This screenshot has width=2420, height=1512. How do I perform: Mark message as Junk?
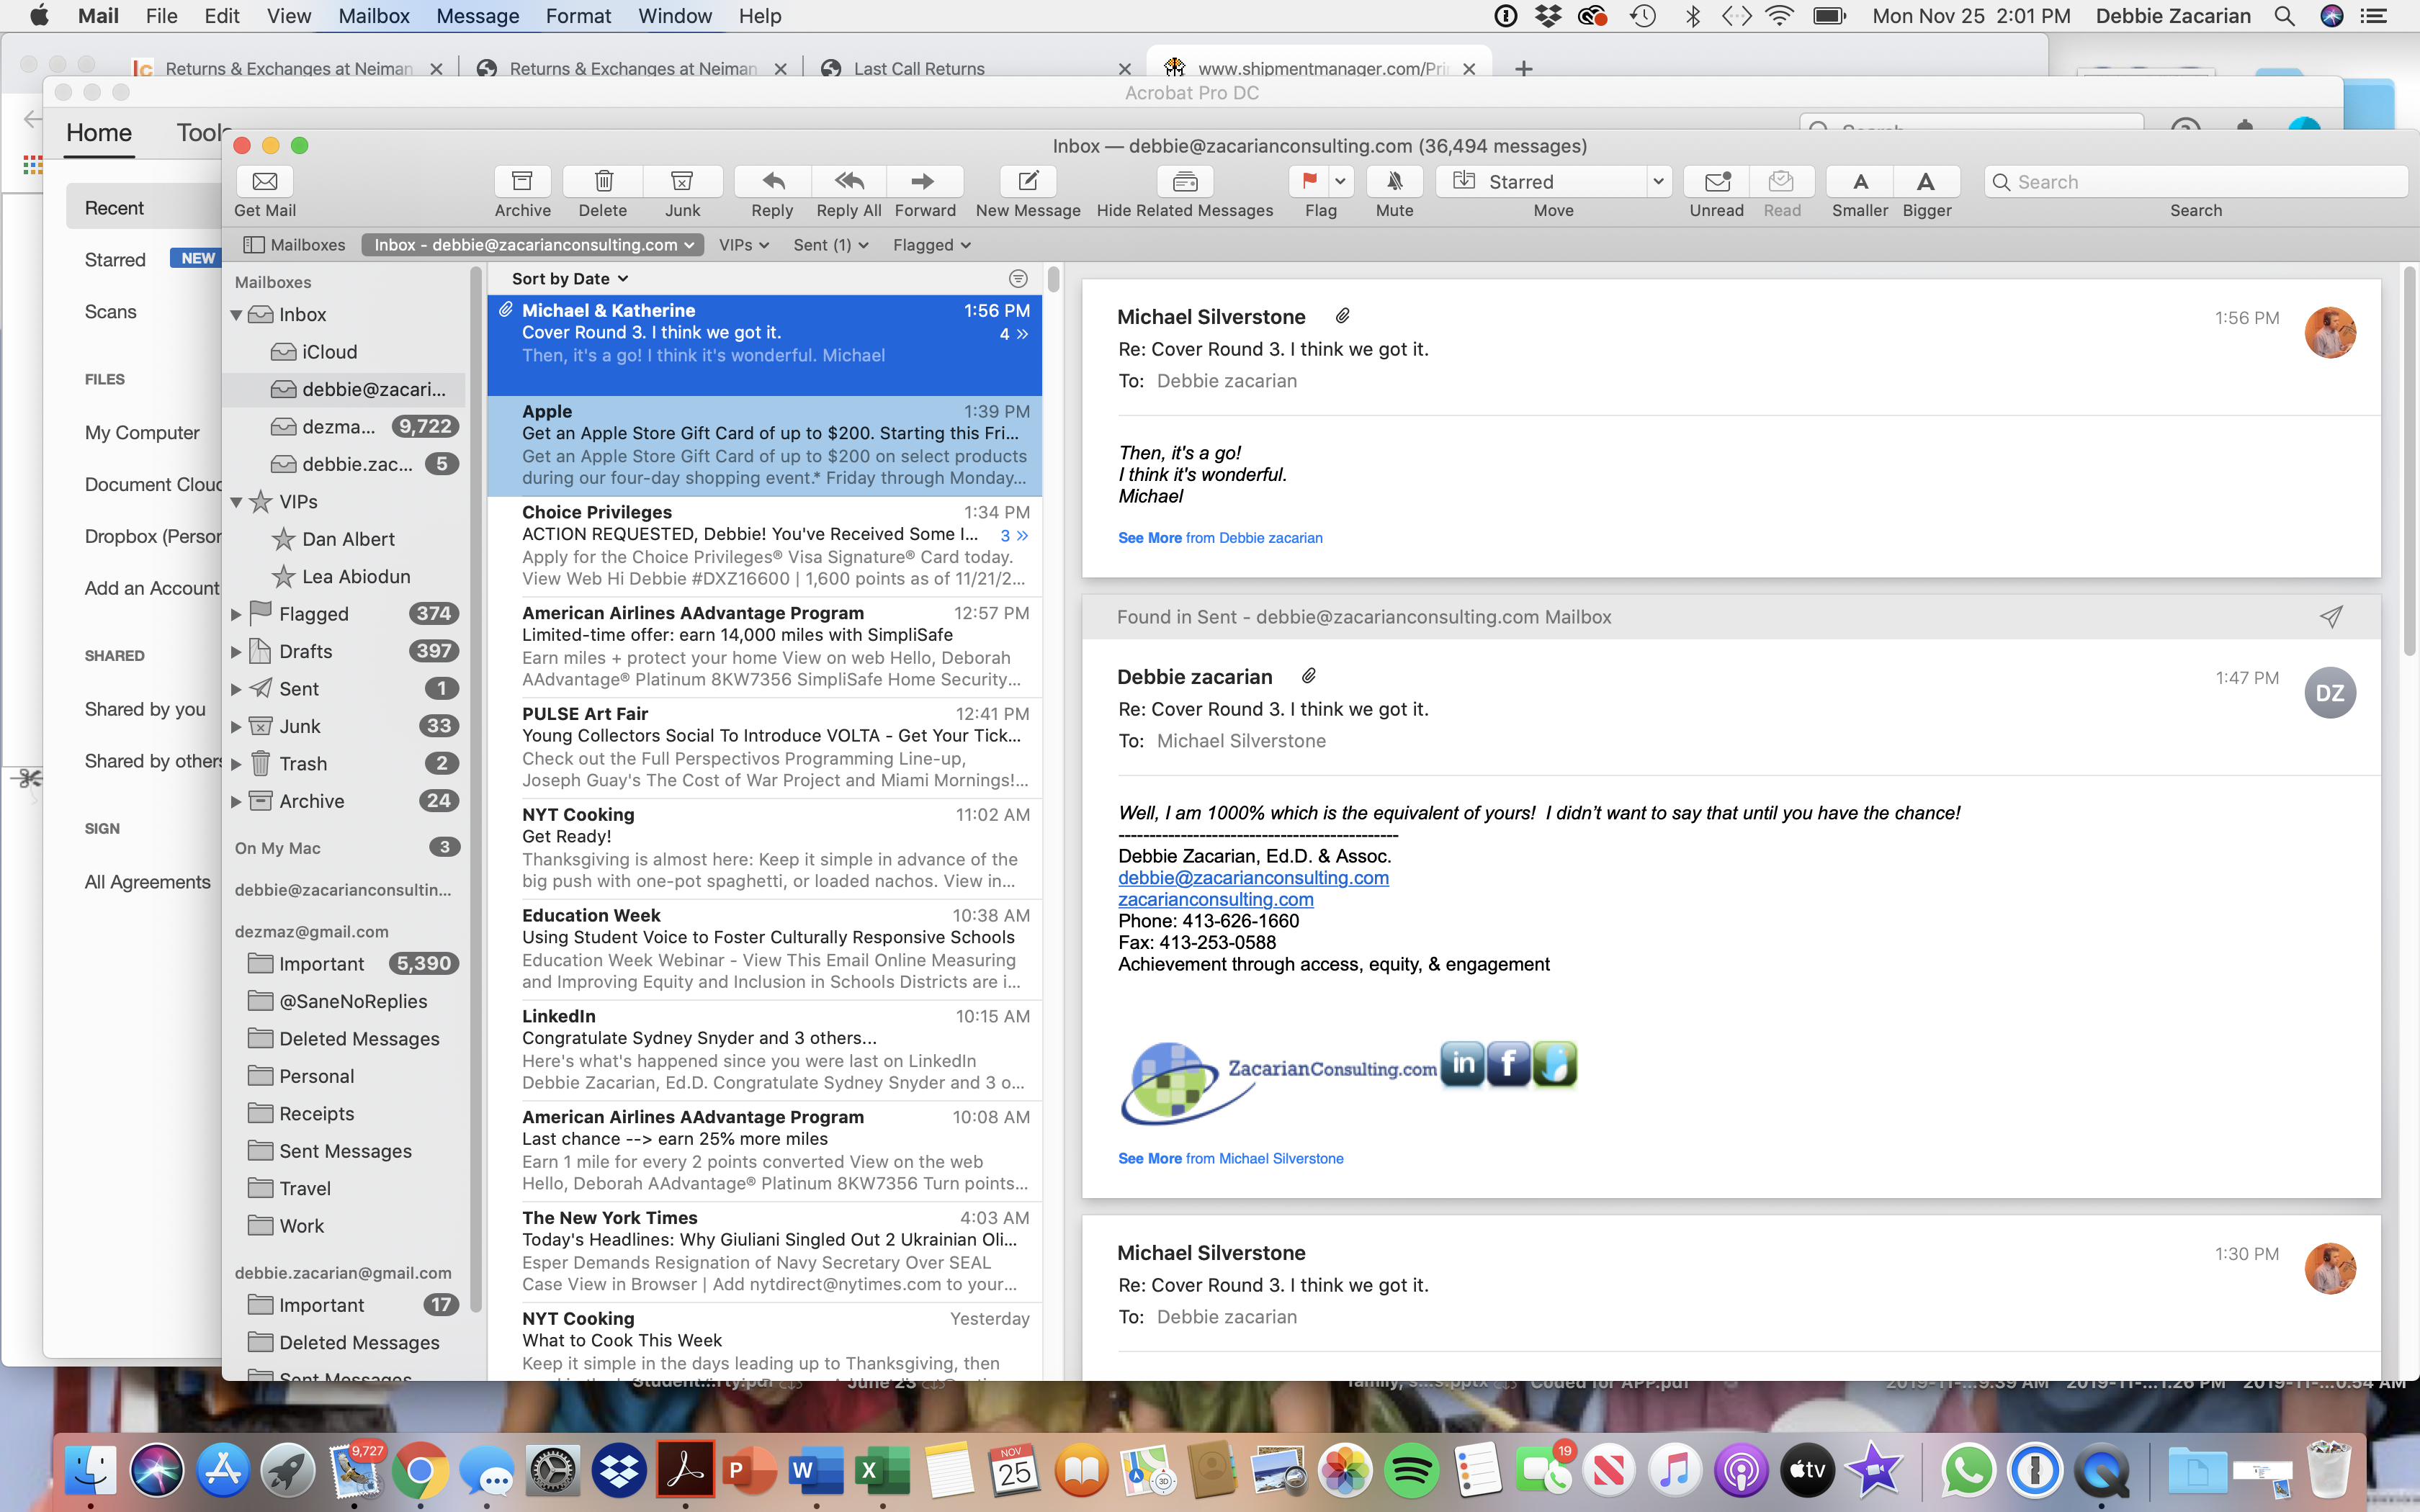pyautogui.click(x=682, y=181)
